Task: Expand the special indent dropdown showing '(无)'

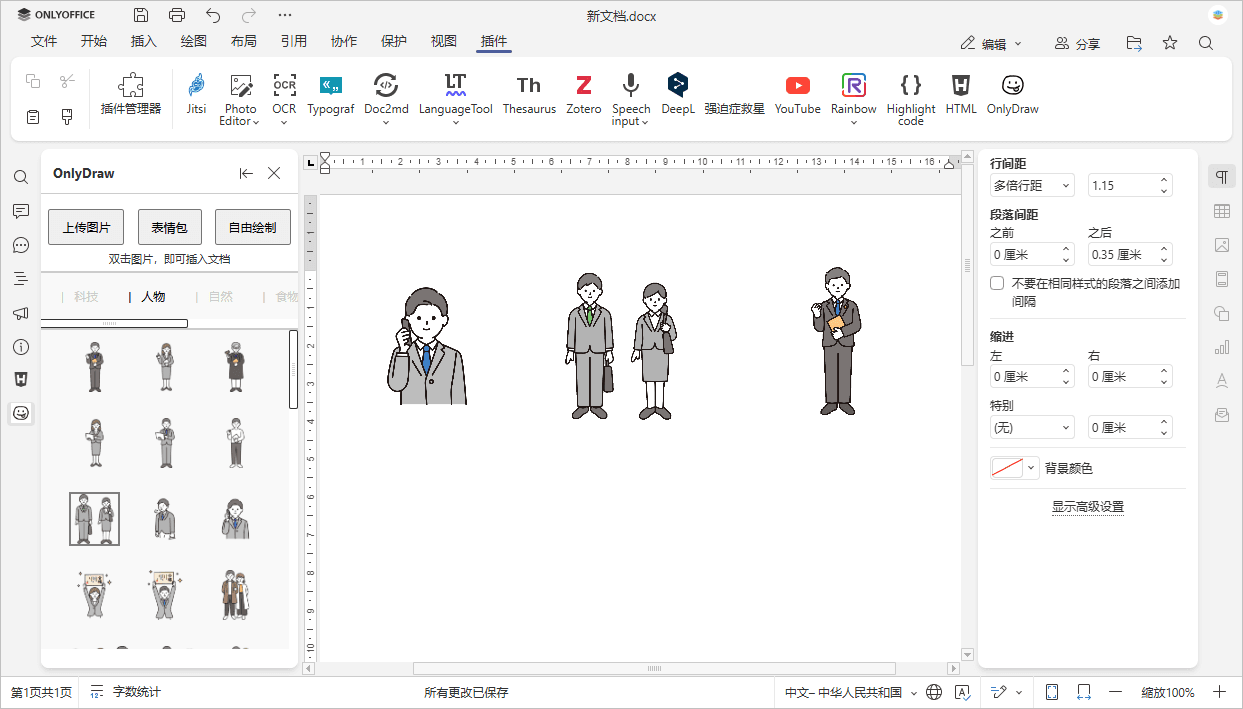Action: pyautogui.click(x=1031, y=427)
